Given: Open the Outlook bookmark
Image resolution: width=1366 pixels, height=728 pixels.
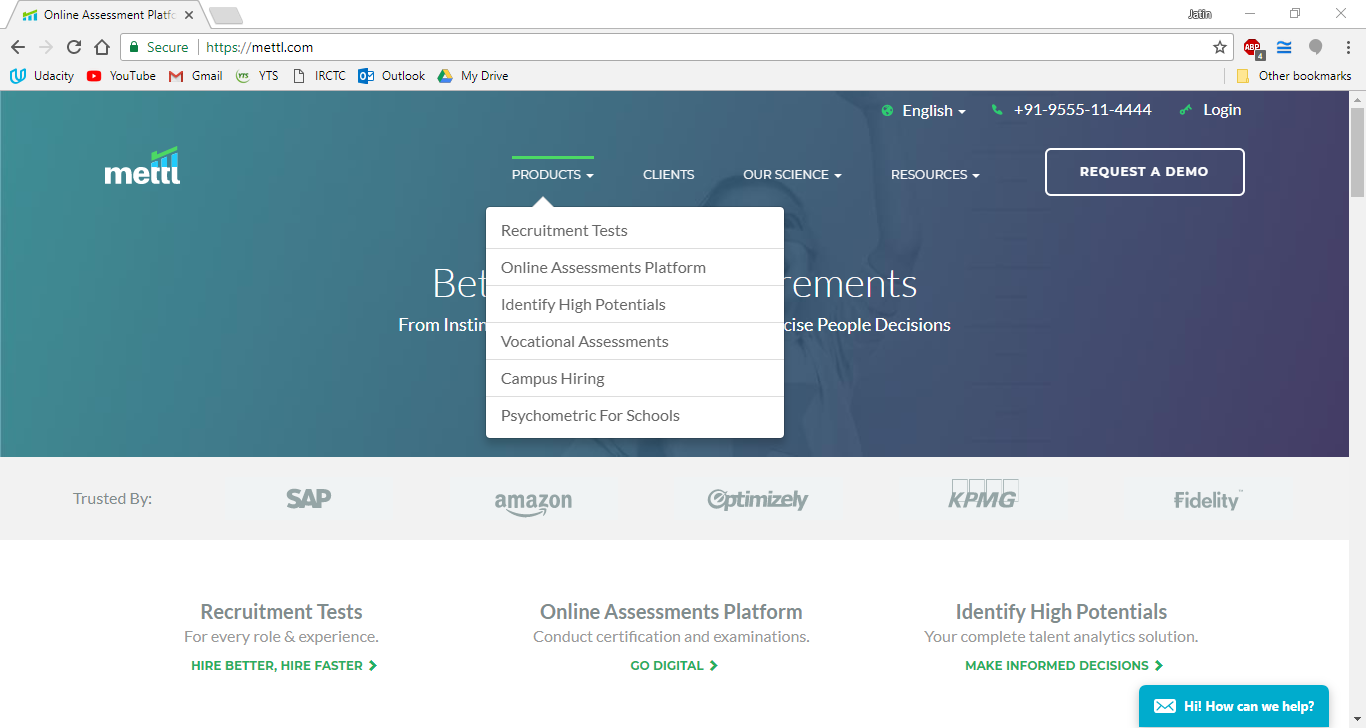Looking at the screenshot, I should pyautogui.click(x=392, y=76).
